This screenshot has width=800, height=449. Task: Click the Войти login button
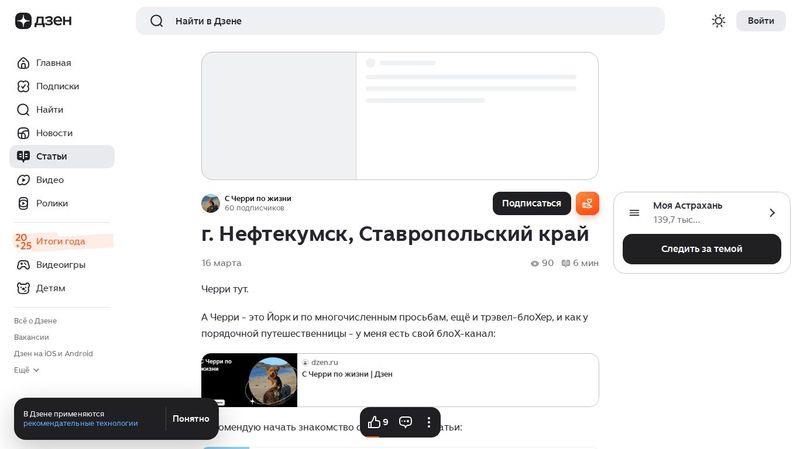760,21
